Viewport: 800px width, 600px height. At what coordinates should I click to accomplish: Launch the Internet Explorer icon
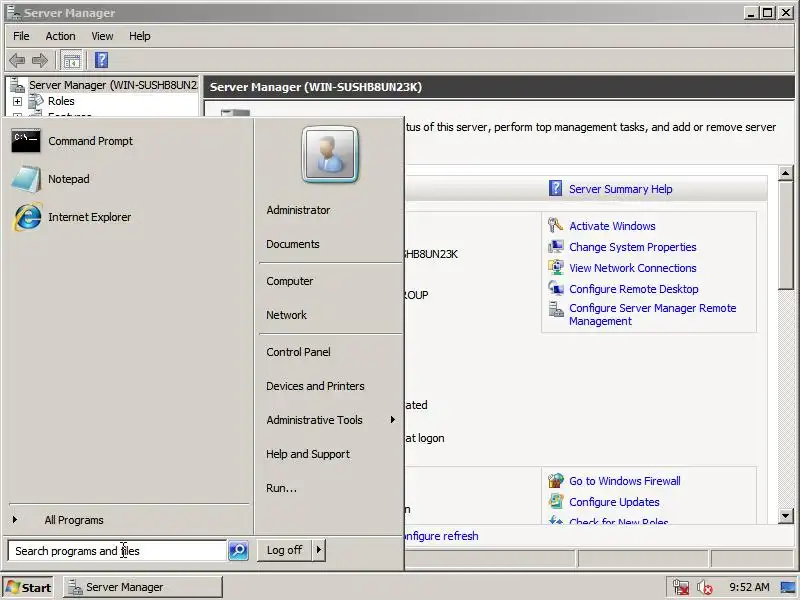pos(27,217)
